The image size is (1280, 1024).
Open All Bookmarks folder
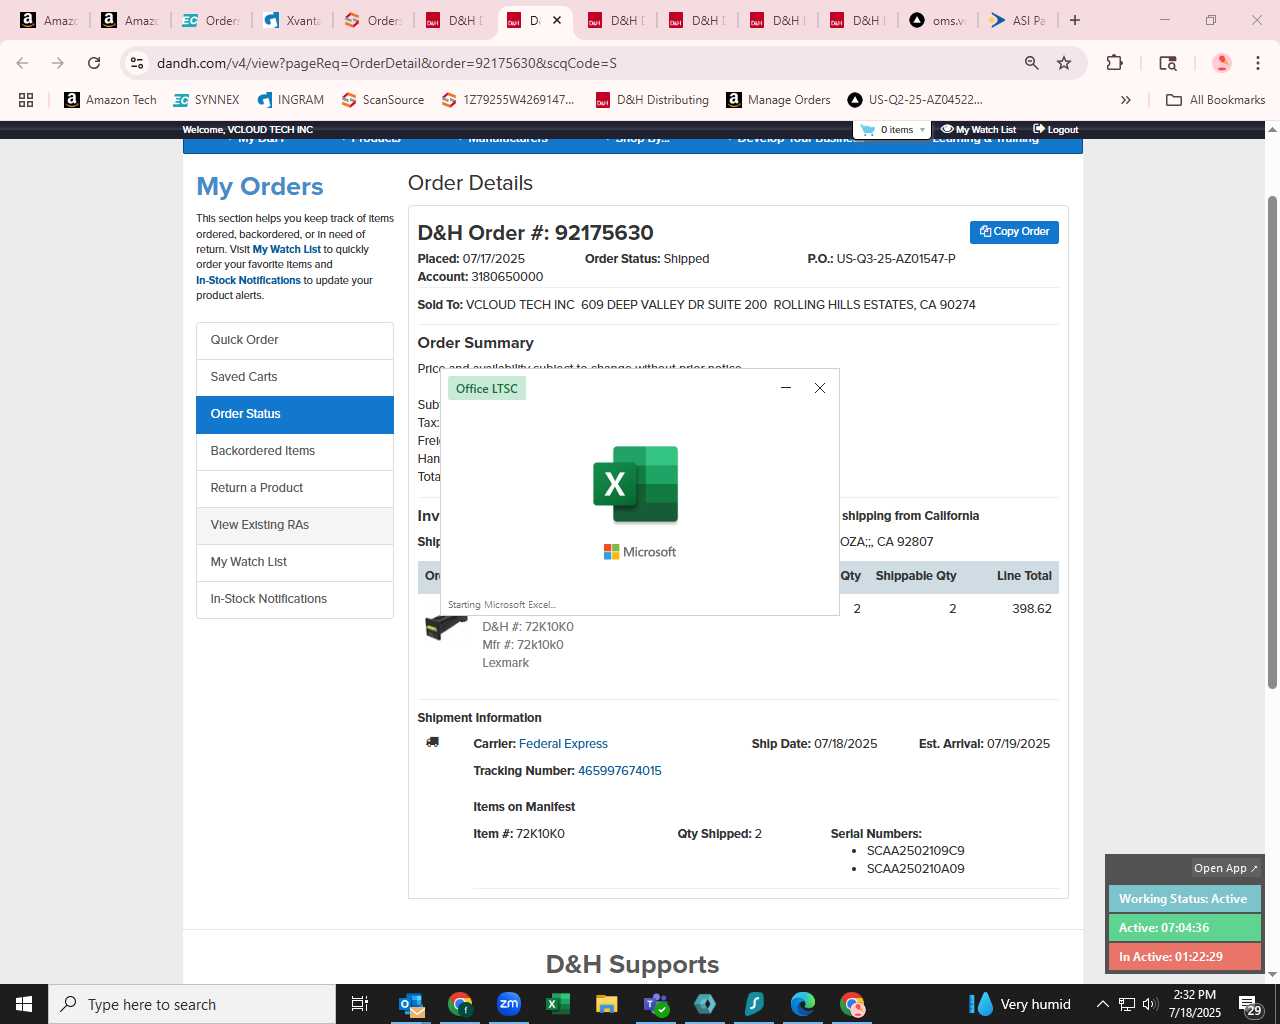[1215, 100]
